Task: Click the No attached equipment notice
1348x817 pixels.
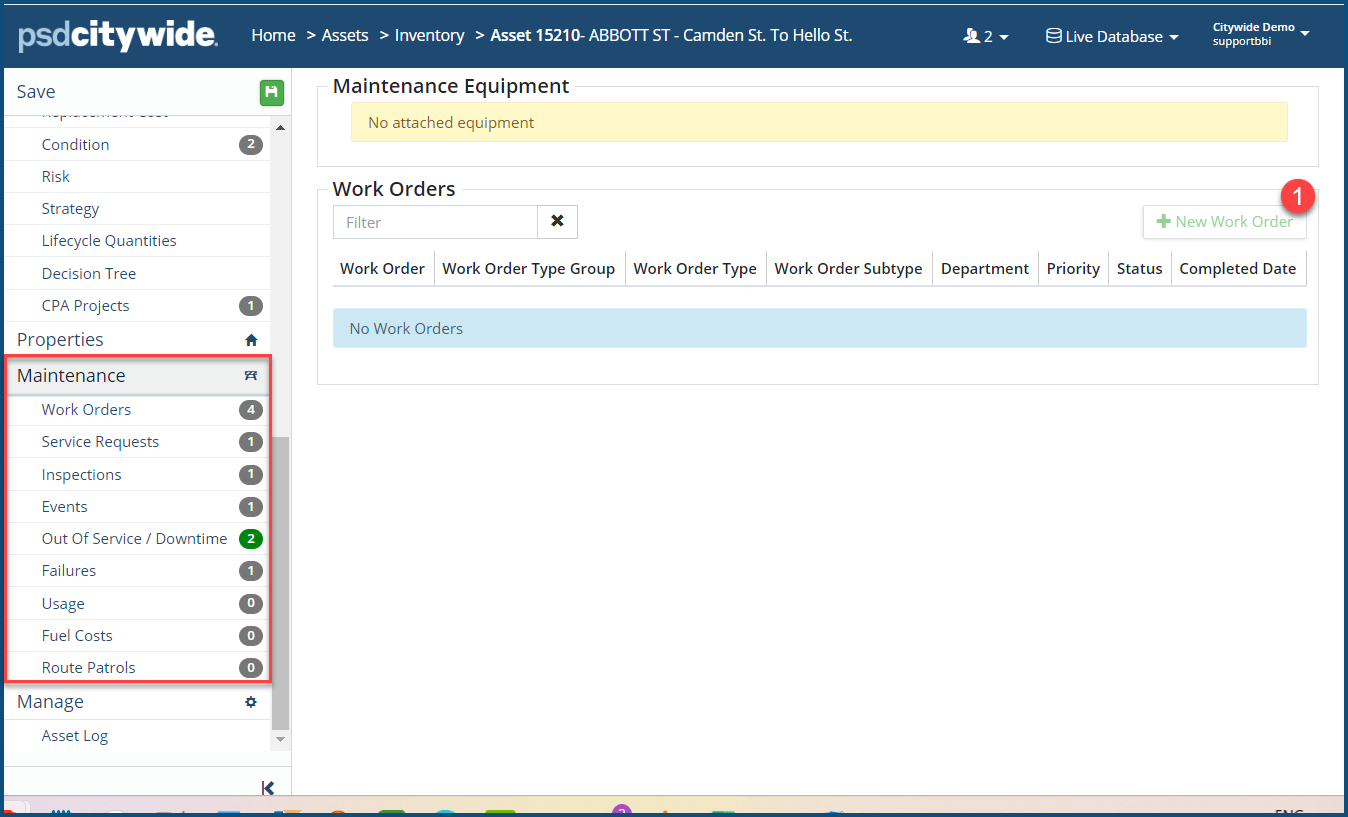Action: pyautogui.click(x=819, y=122)
